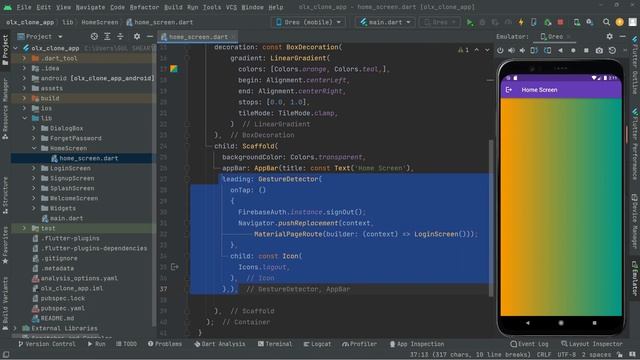This screenshot has width=640, height=360.
Task: Open the main.dart run configuration dropdown
Action: pyautogui.click(x=385, y=22)
